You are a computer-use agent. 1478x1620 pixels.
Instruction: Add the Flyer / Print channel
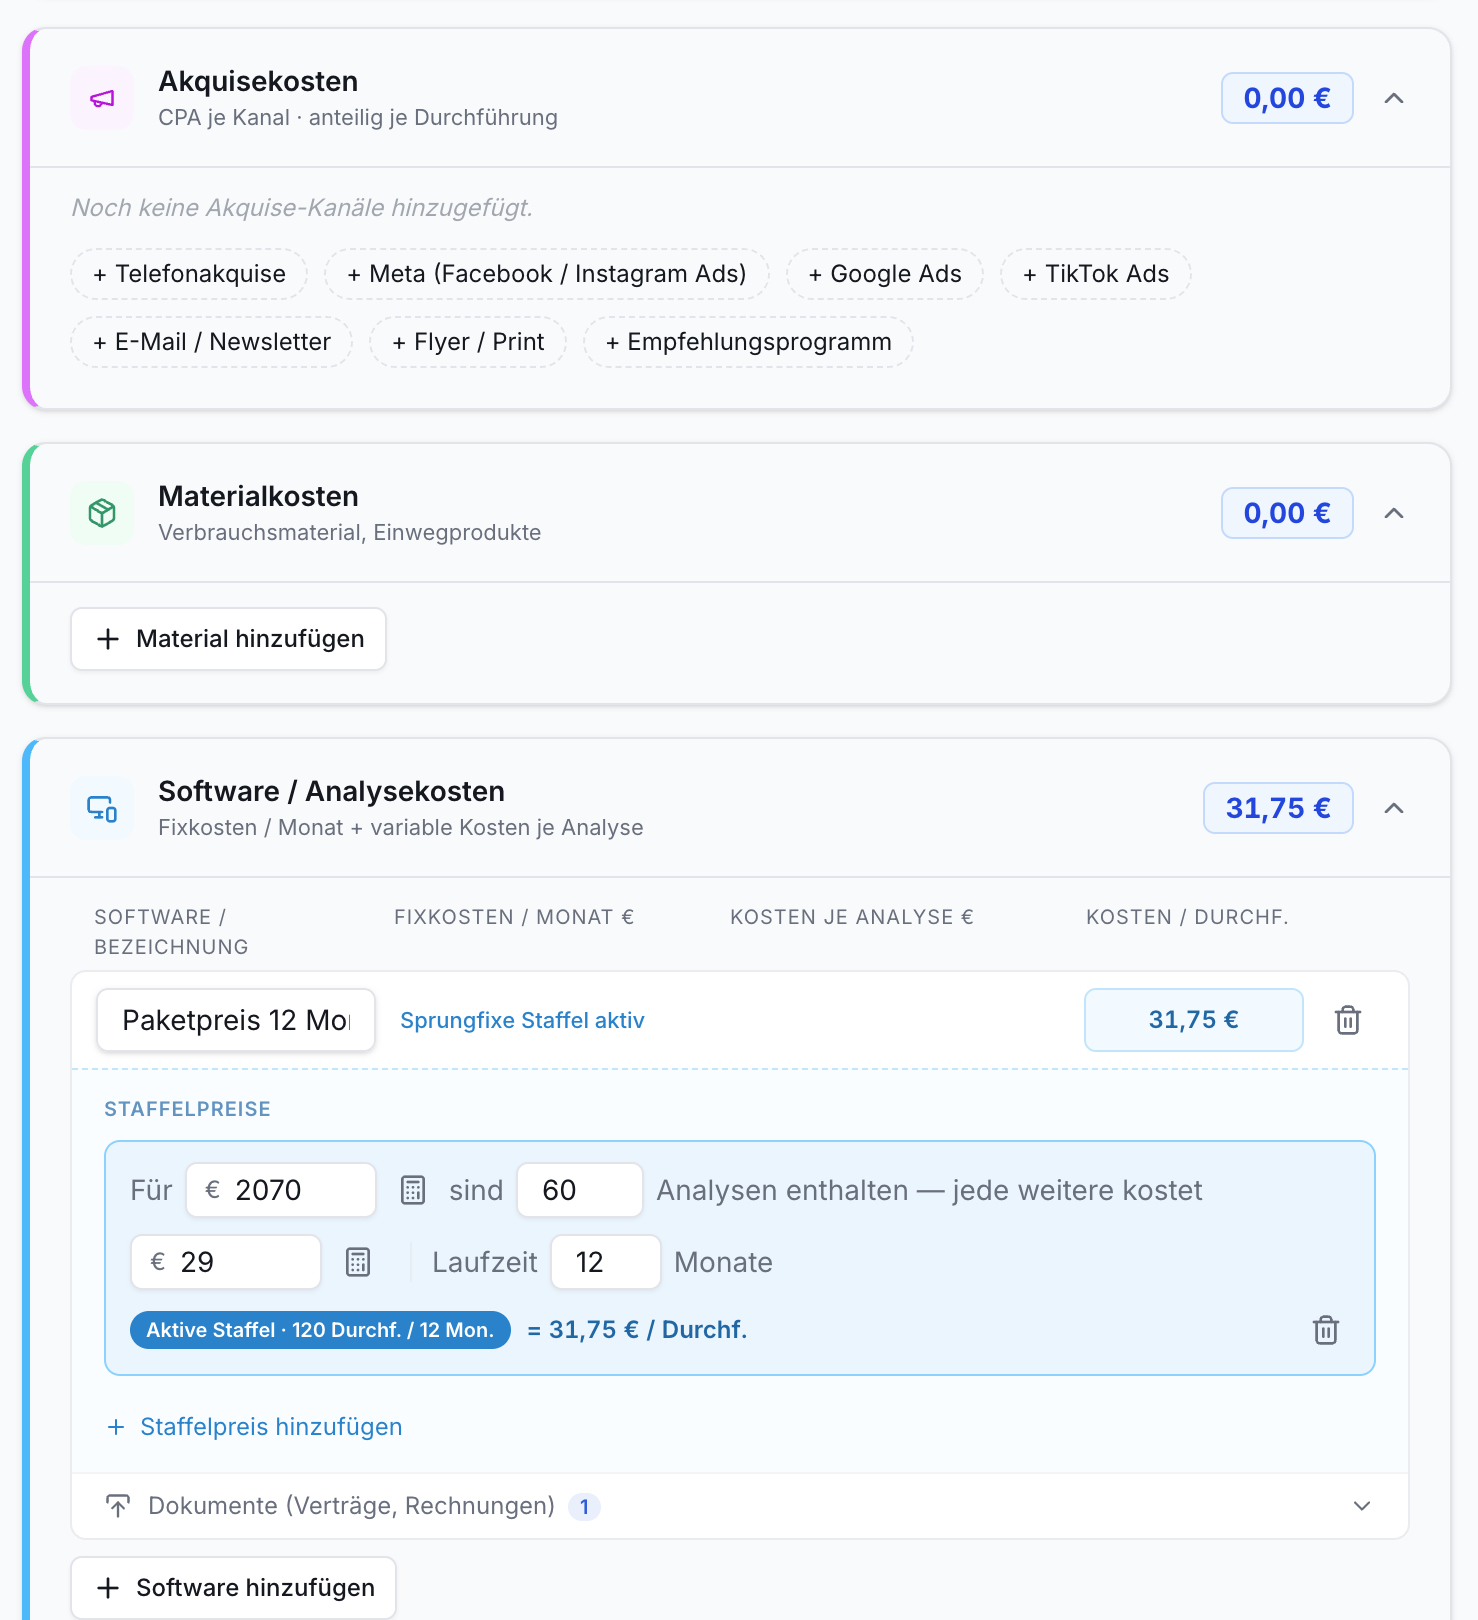pyautogui.click(x=468, y=342)
